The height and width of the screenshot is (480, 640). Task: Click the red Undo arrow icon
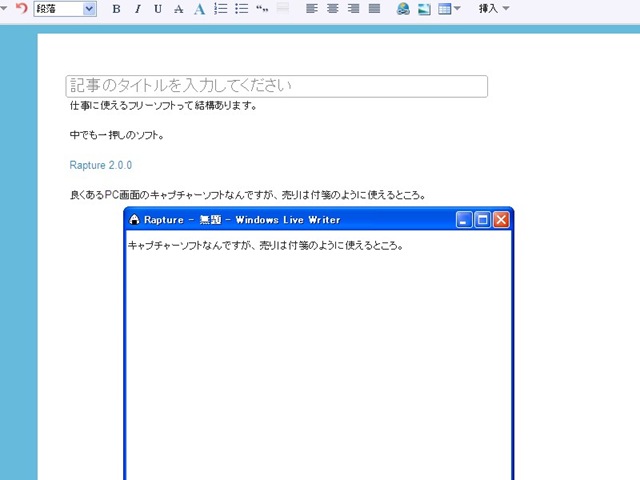tap(21, 8)
